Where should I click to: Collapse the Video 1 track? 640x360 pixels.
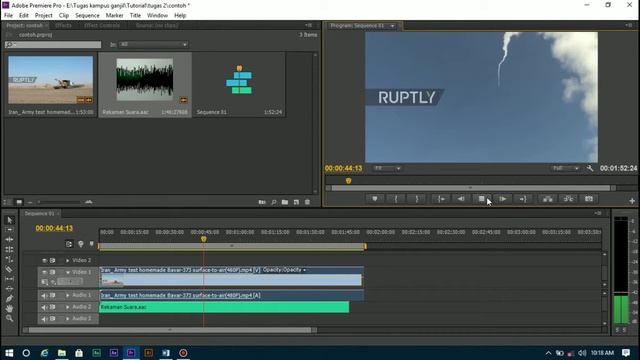[x=68, y=272]
